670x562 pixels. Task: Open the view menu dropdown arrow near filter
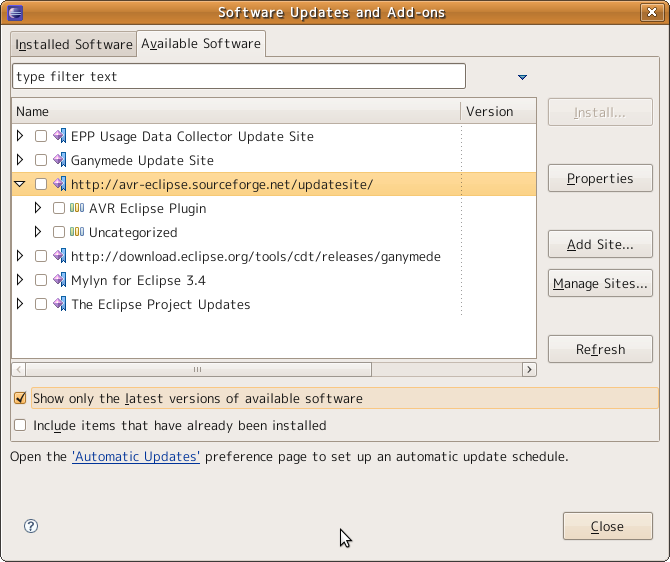tap(522, 77)
